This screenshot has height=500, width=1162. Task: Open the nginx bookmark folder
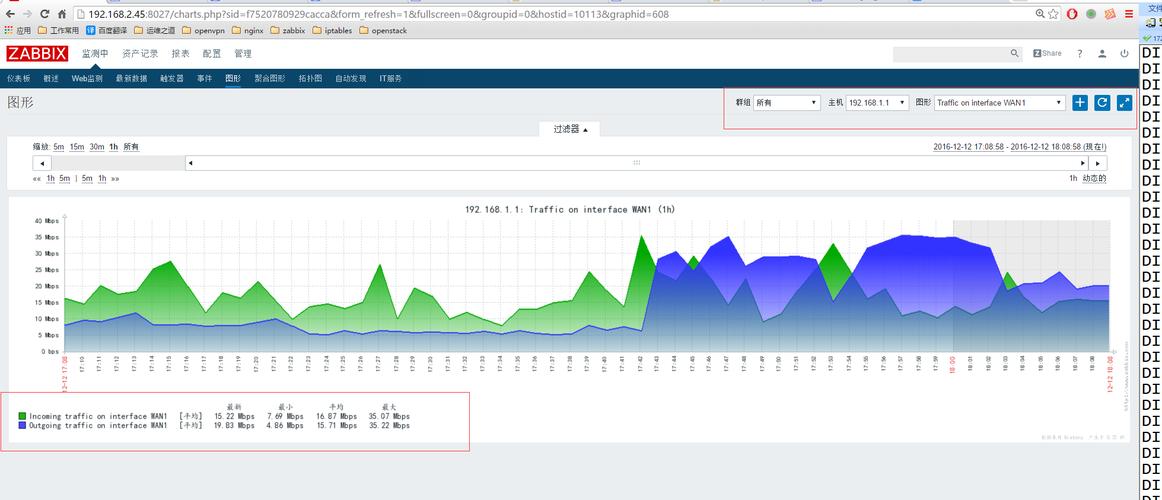click(248, 31)
